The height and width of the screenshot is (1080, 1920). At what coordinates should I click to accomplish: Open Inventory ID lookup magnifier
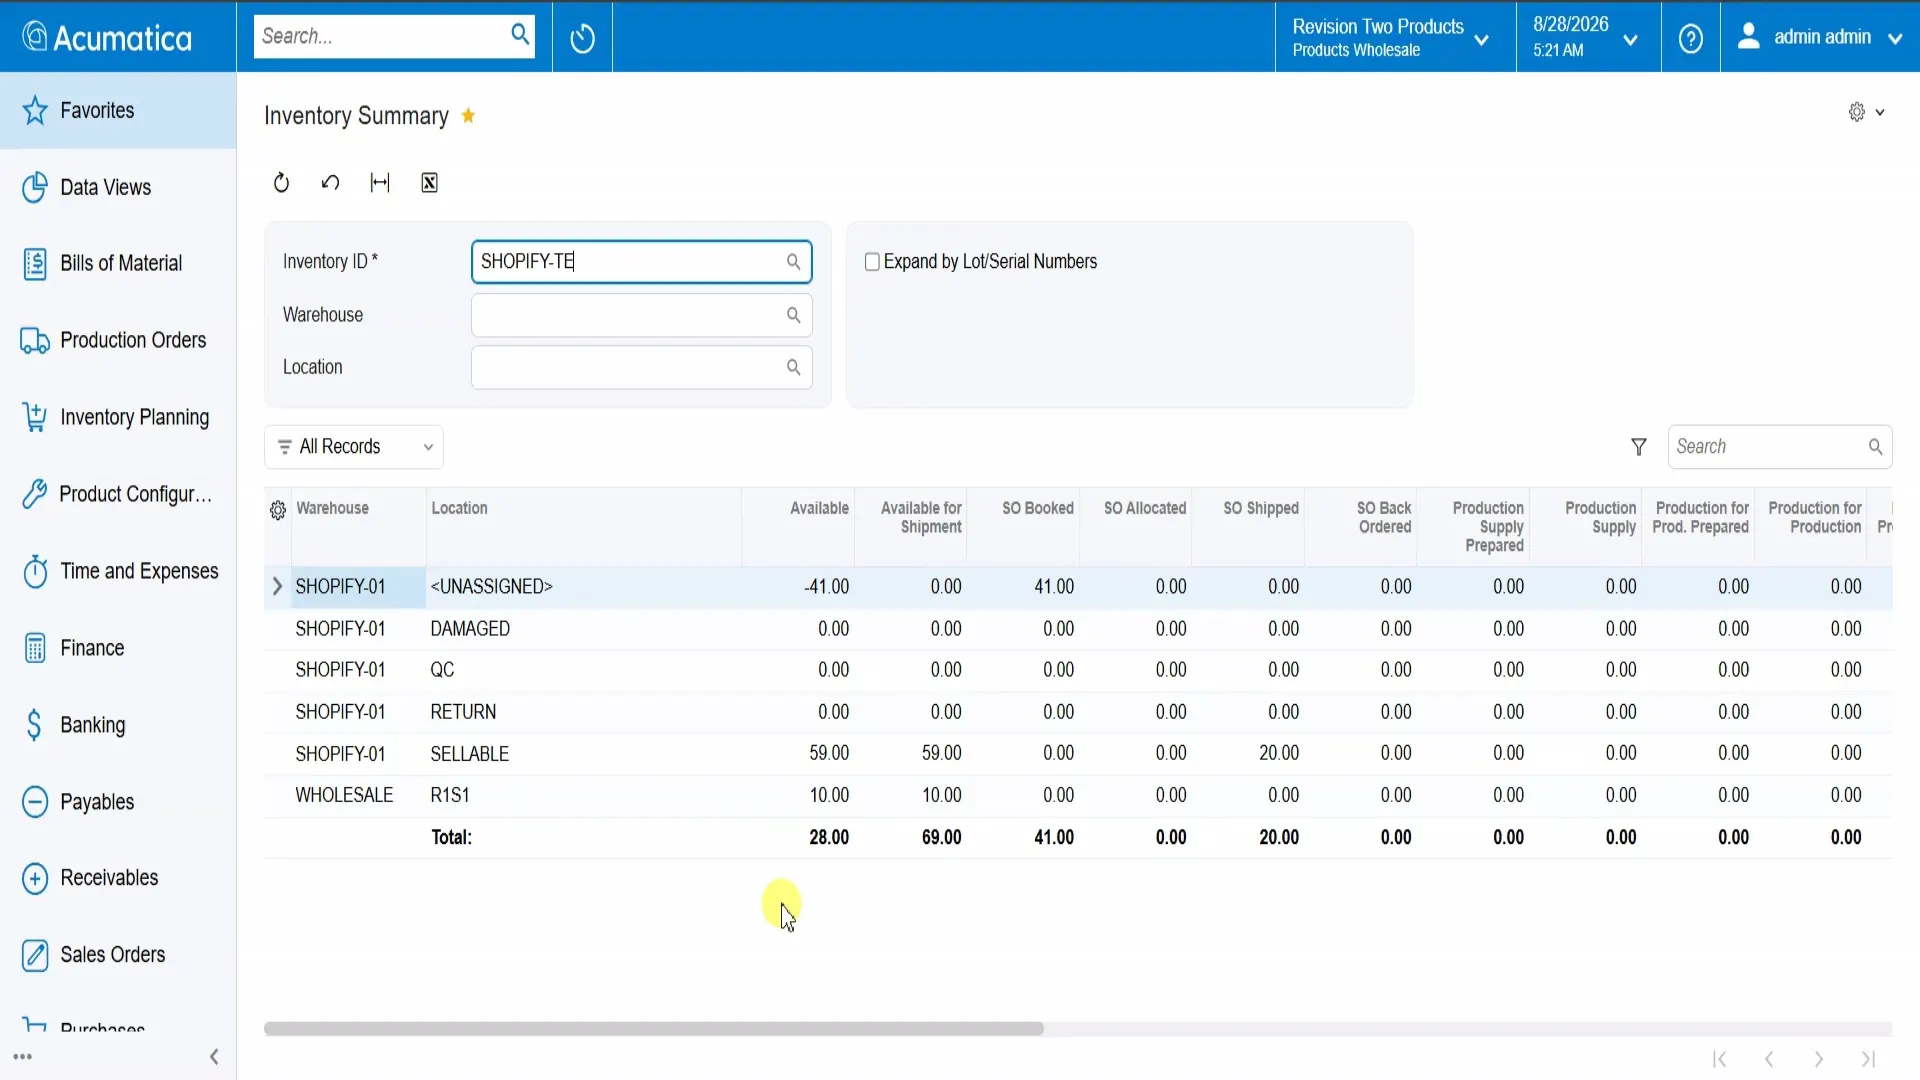[x=793, y=262]
